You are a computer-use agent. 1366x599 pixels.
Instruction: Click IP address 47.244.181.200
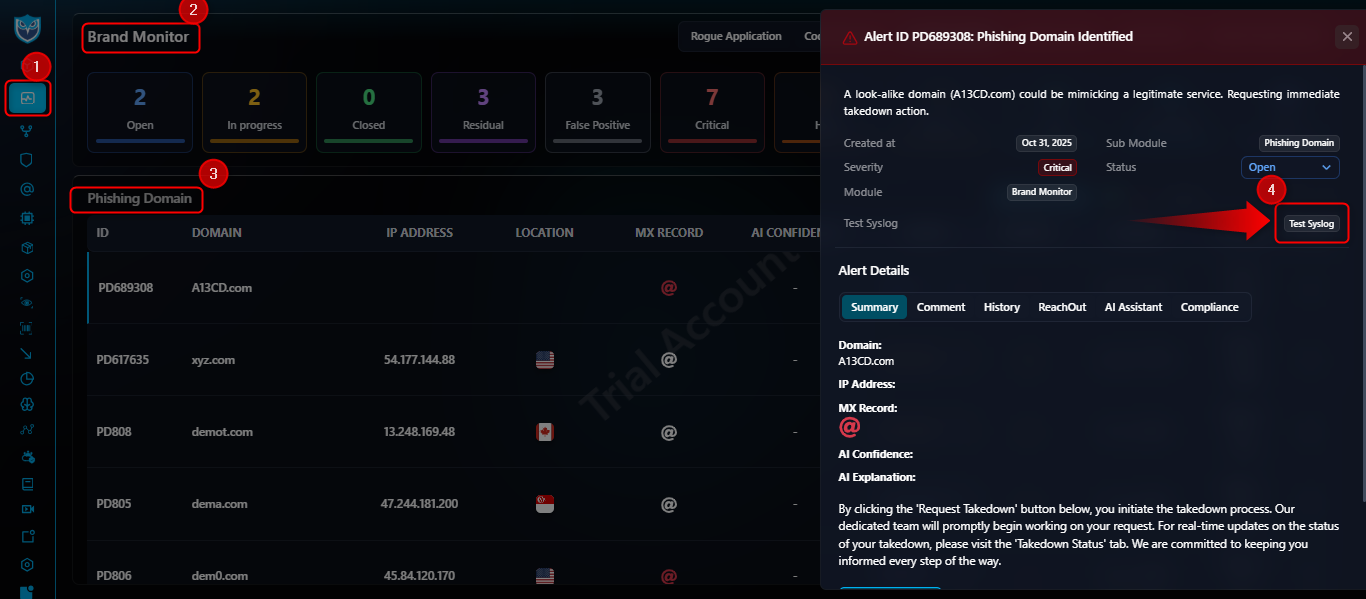click(x=420, y=504)
